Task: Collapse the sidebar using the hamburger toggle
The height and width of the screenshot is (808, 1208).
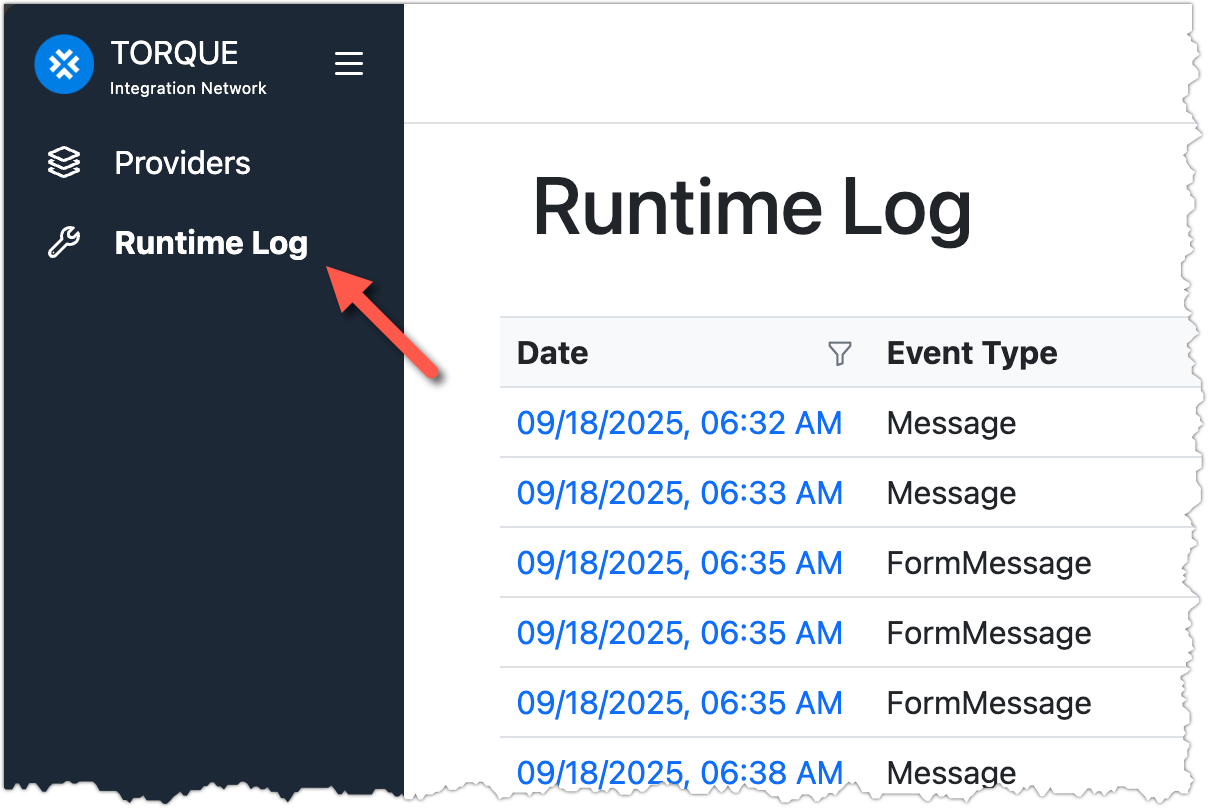Action: pos(349,63)
